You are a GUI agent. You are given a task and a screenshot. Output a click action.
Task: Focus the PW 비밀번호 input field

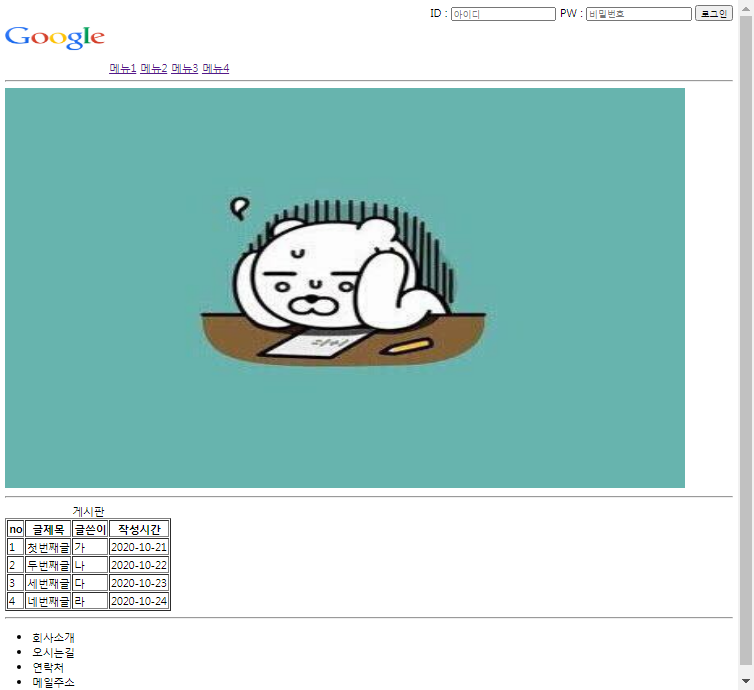(639, 14)
